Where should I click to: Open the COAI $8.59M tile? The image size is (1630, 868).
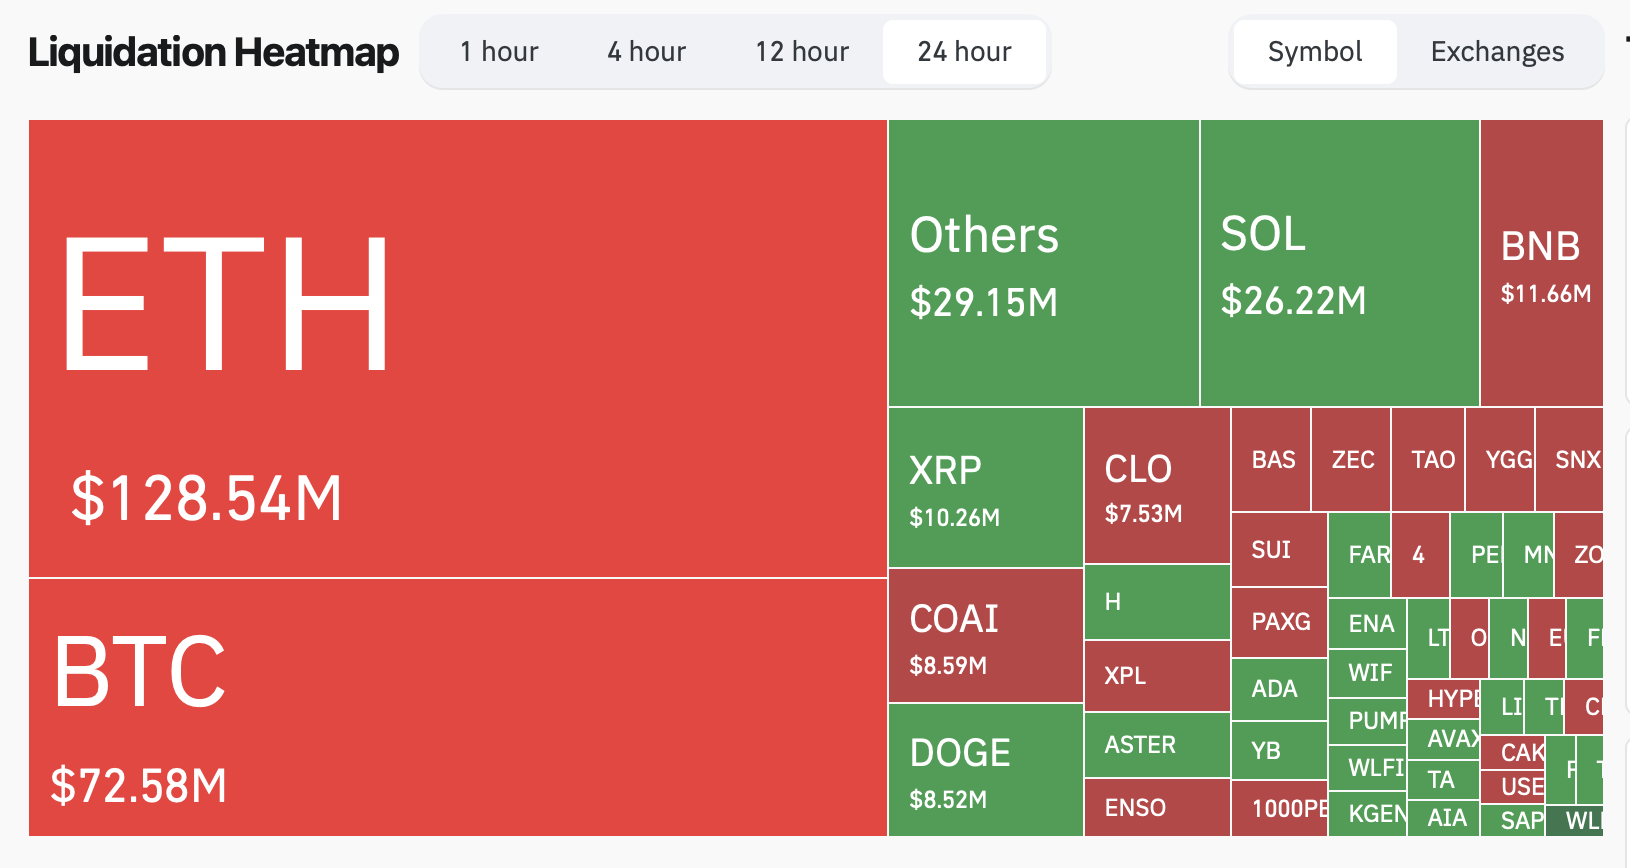(985, 636)
